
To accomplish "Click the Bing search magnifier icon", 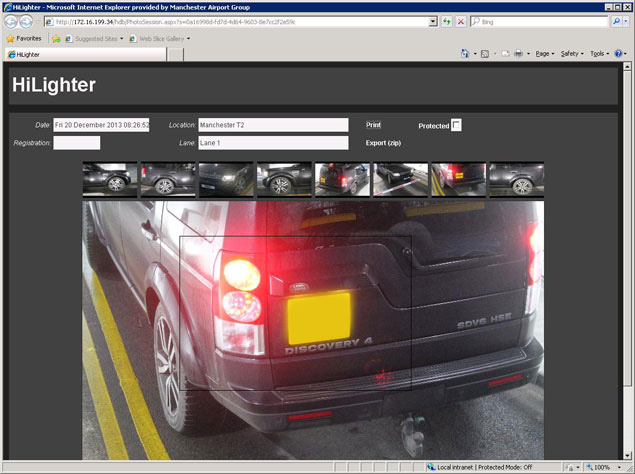I will click(x=617, y=21).
